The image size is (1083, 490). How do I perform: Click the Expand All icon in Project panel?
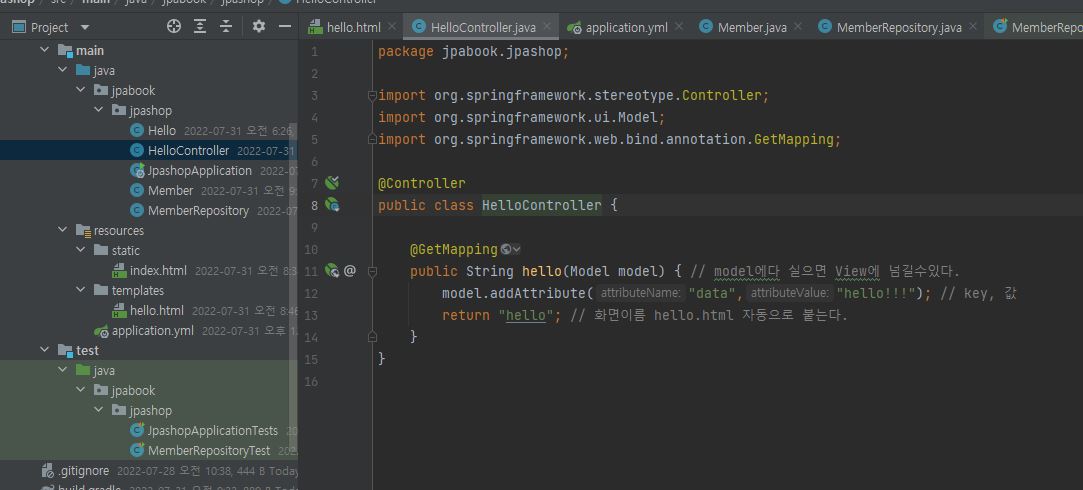point(200,27)
